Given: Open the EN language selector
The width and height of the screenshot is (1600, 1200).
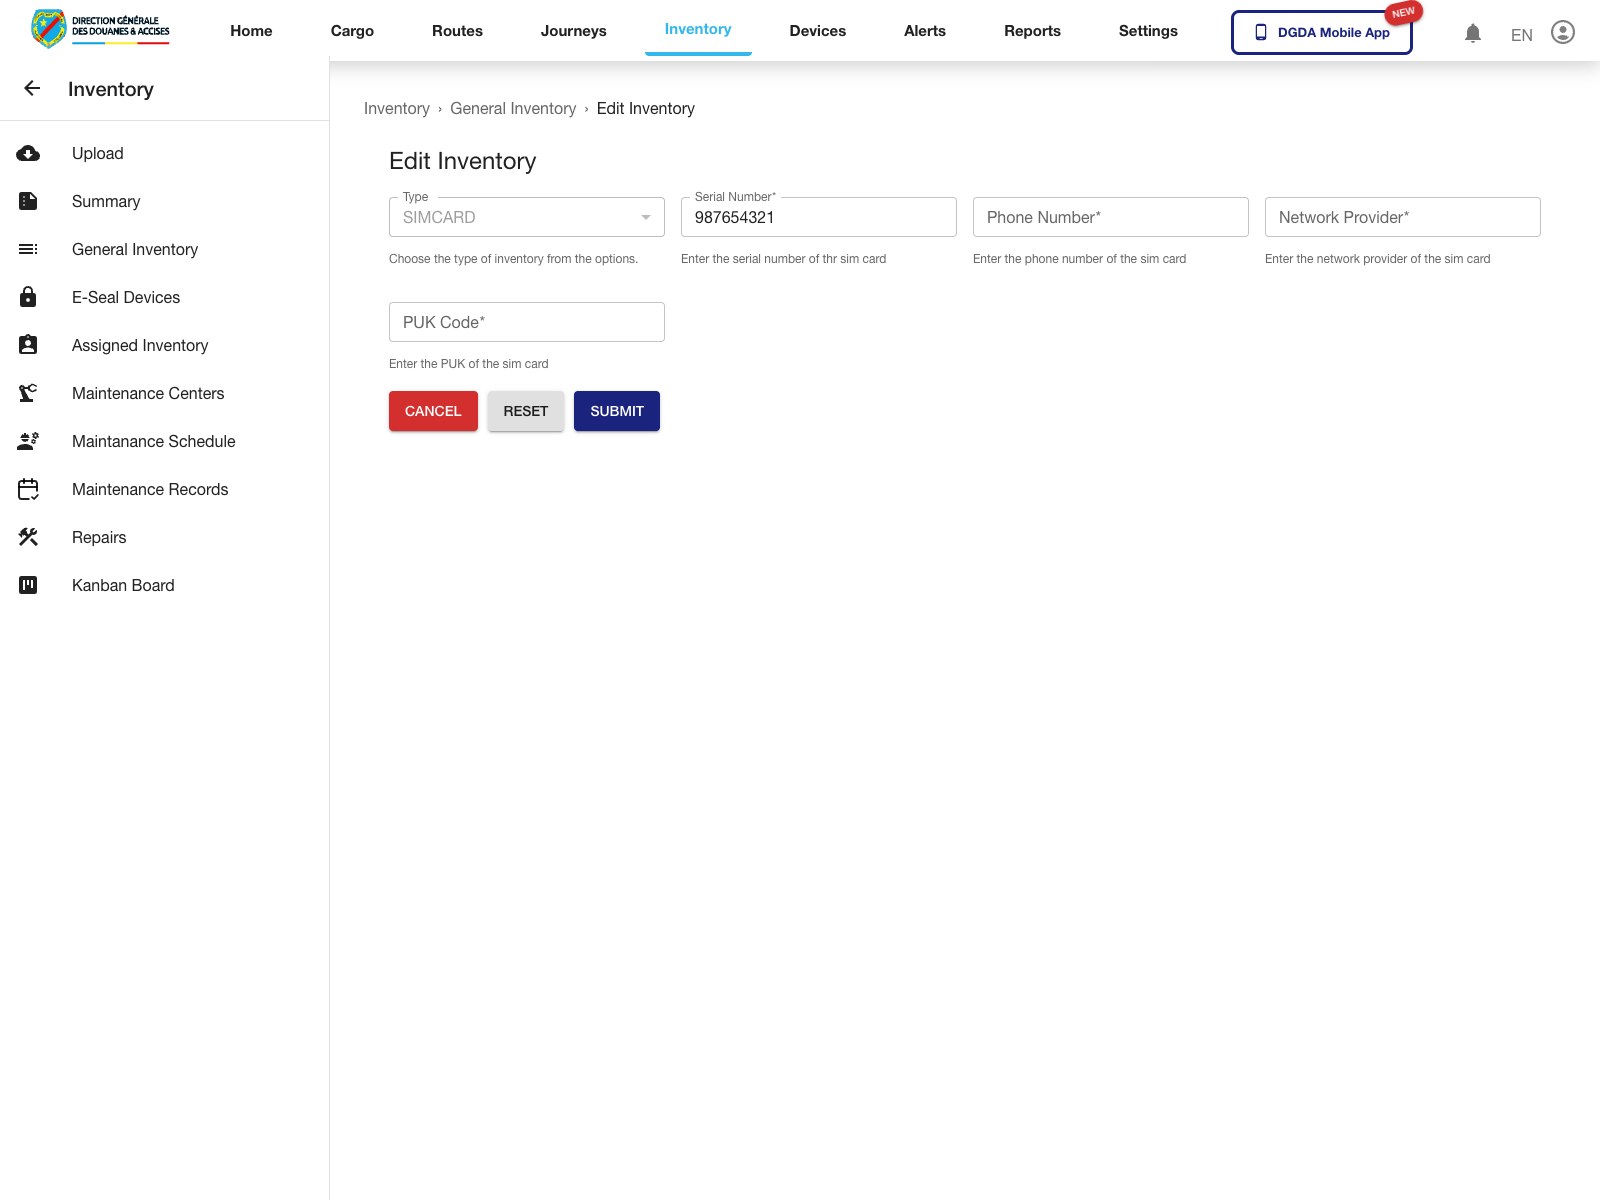Looking at the screenshot, I should point(1521,35).
